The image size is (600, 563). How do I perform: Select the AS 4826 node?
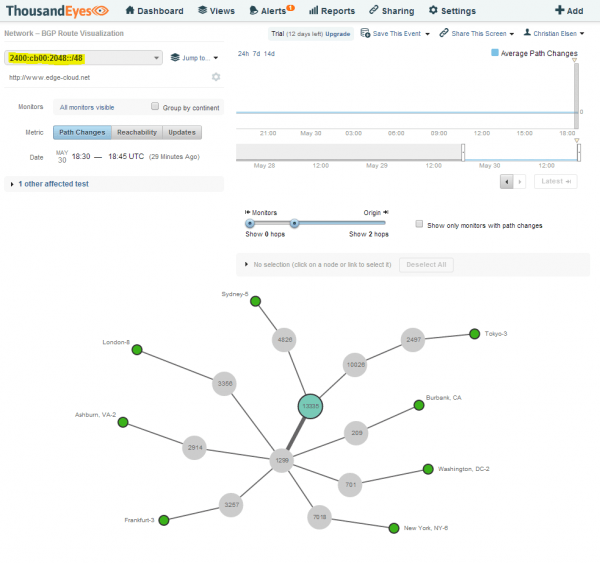tap(284, 339)
